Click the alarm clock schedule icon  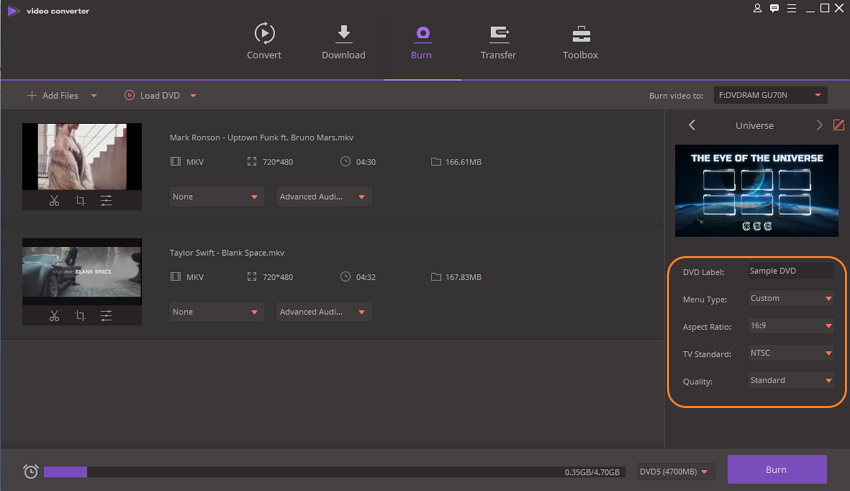tap(30, 471)
